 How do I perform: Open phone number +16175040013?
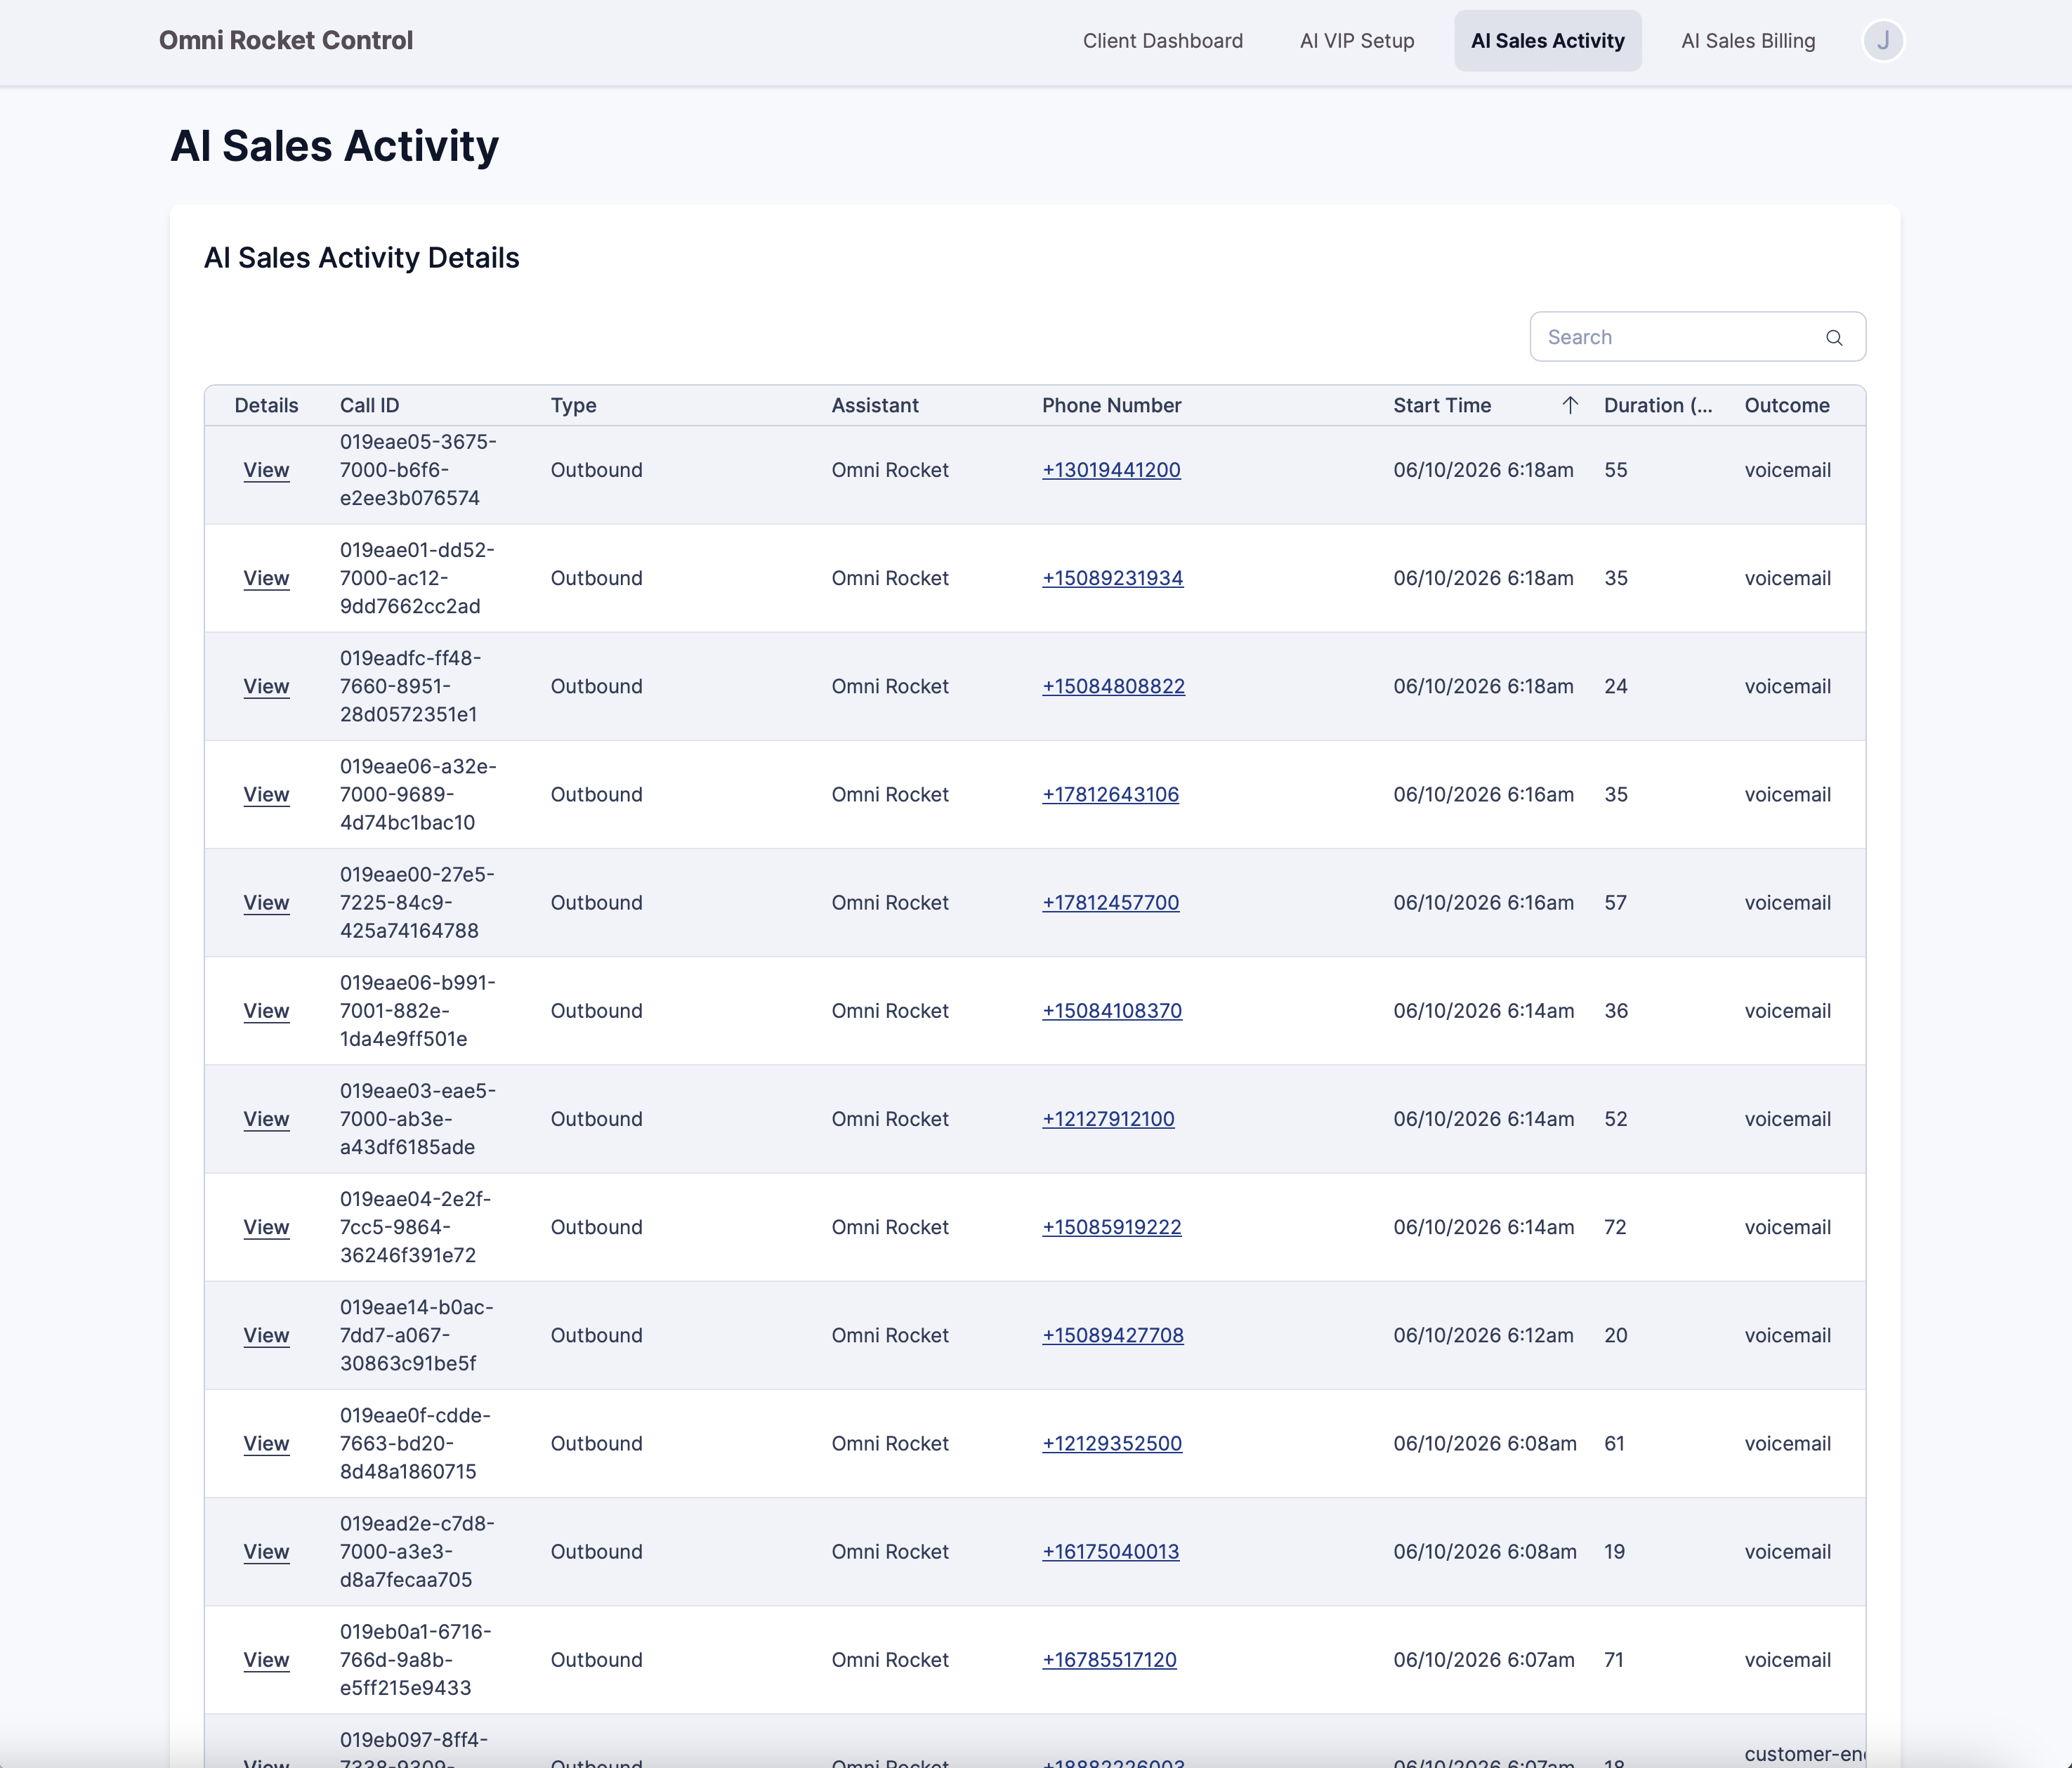[1110, 1551]
